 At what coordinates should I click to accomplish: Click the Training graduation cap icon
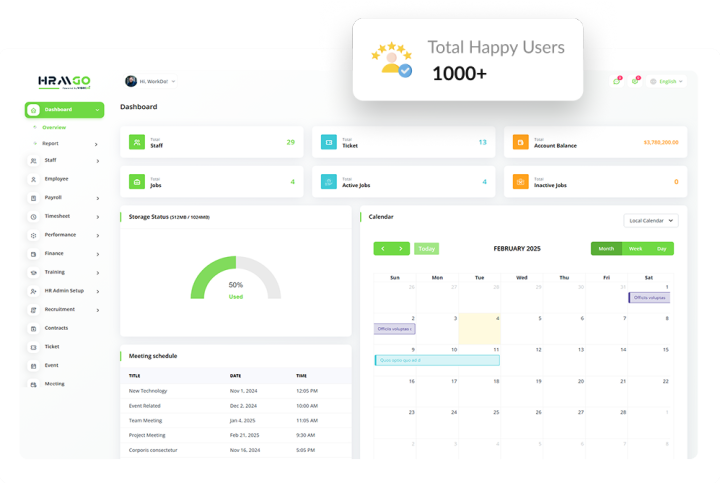[x=33, y=273]
